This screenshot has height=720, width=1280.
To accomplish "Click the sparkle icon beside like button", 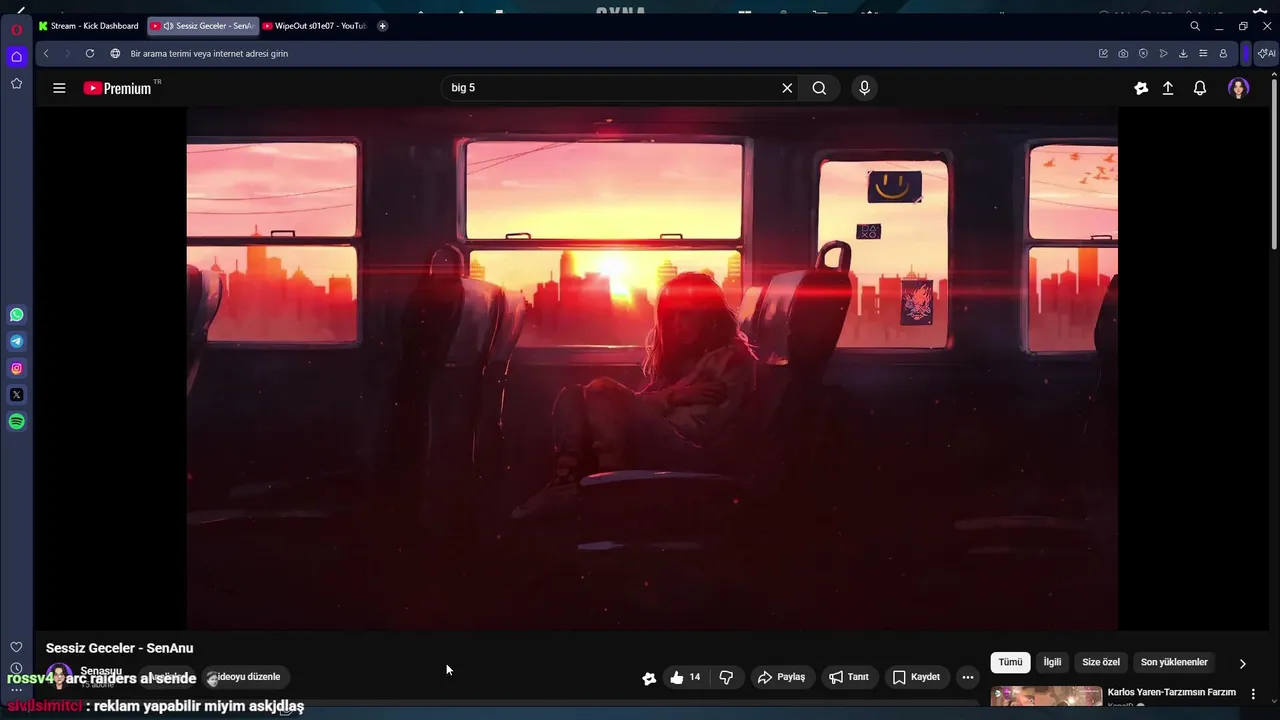I will pyautogui.click(x=649, y=678).
